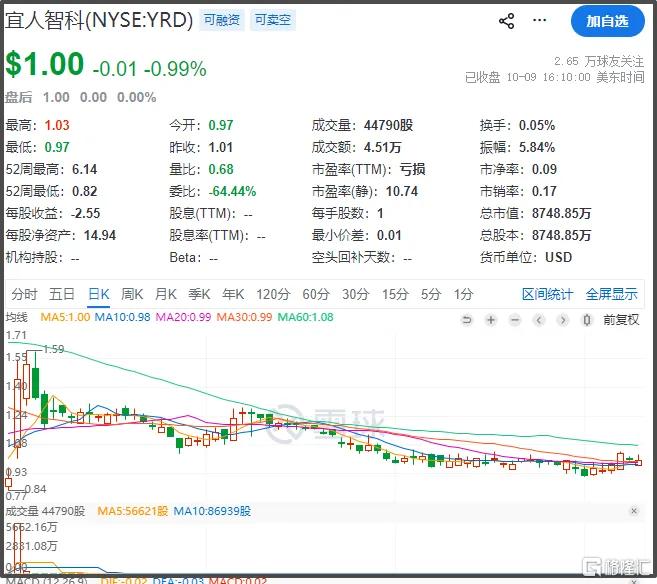
Task: Click the 可融资 tag
Action: pyautogui.click(x=222, y=20)
